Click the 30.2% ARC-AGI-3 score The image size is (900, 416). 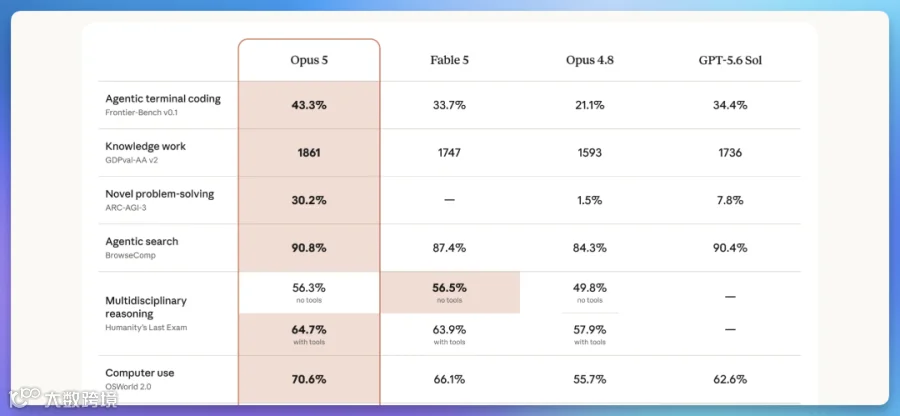point(309,200)
